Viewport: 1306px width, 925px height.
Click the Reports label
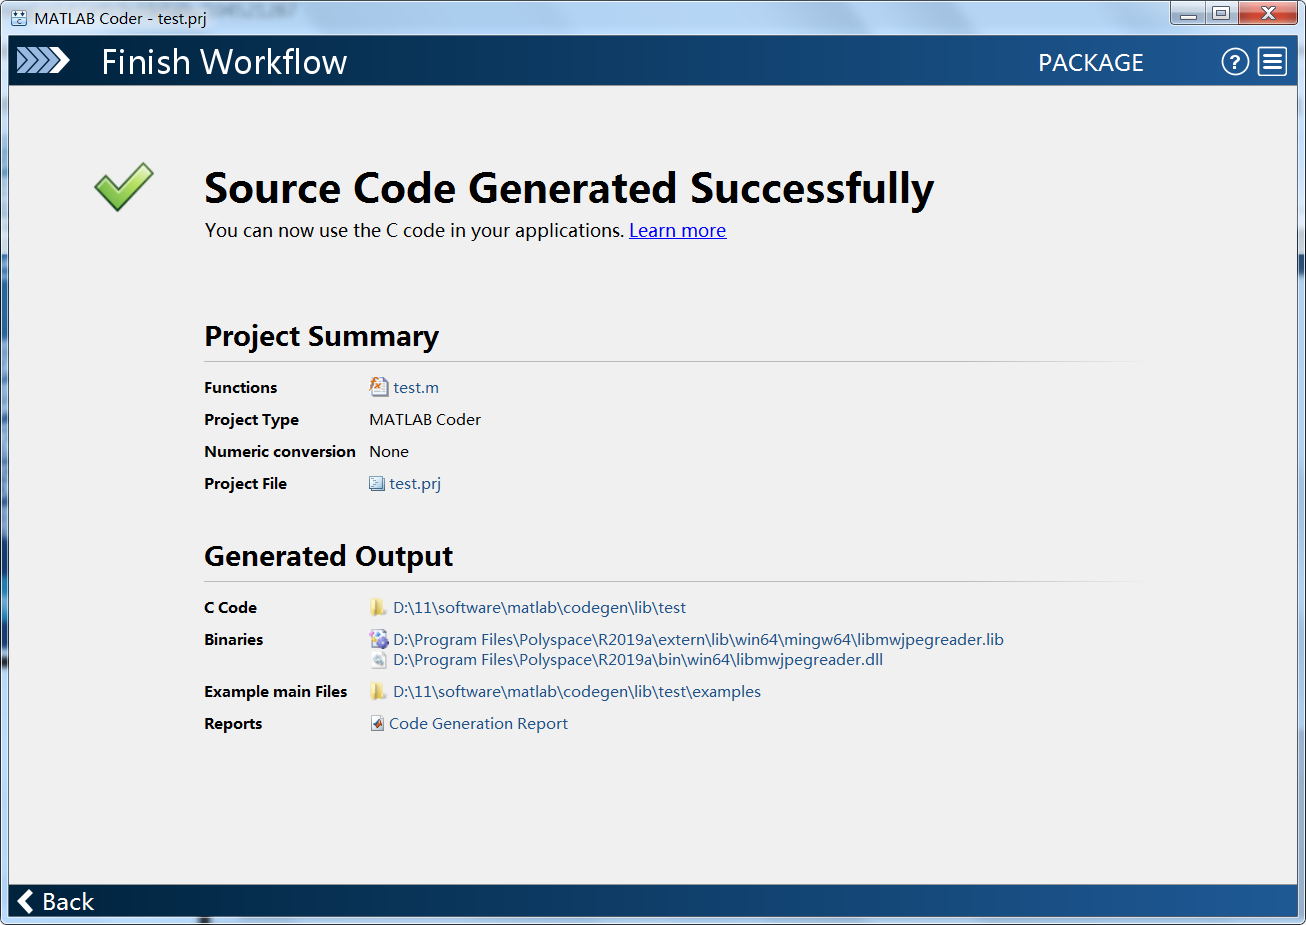233,724
